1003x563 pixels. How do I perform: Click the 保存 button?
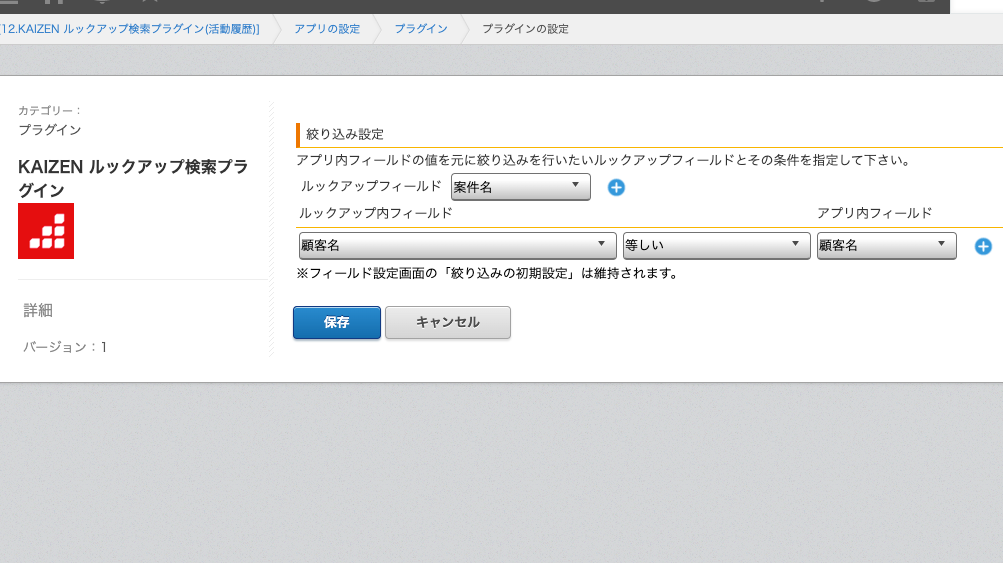tap(337, 322)
